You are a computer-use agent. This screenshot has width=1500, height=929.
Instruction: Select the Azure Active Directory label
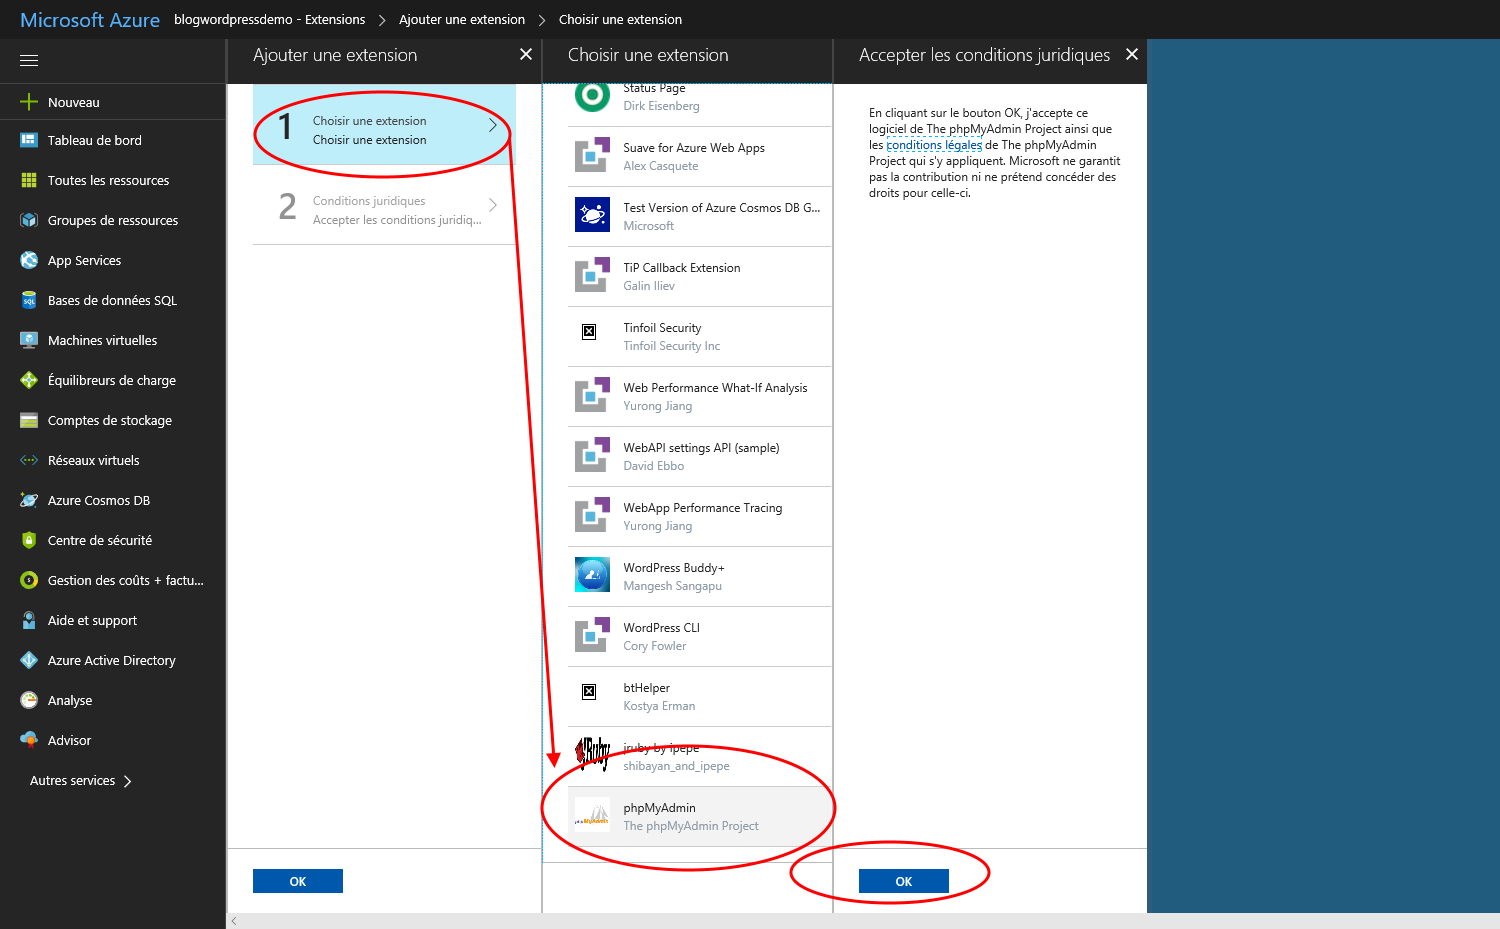pyautogui.click(x=112, y=660)
